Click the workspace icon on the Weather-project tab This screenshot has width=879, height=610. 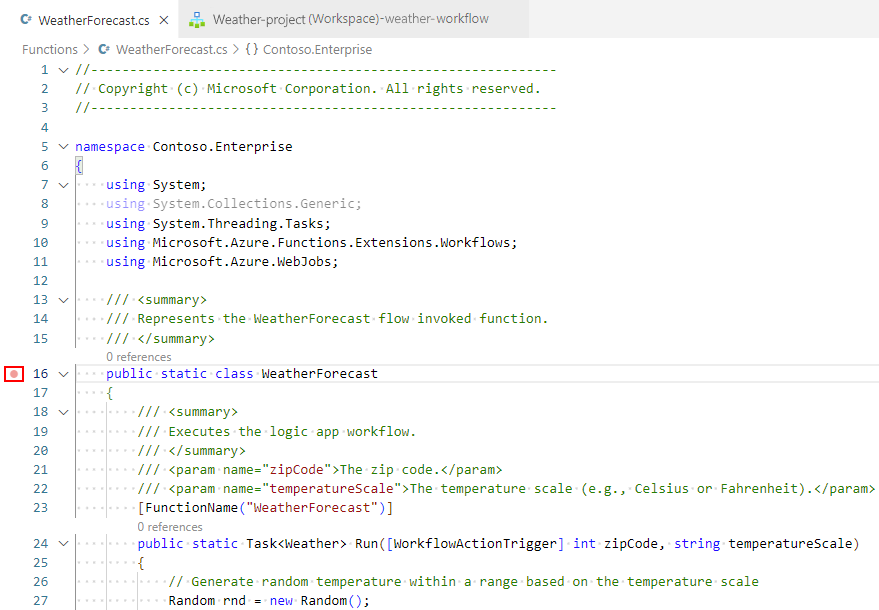[195, 18]
